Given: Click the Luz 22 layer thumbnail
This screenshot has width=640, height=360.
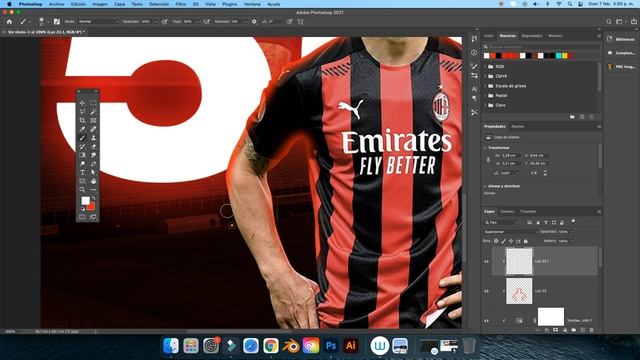Looking at the screenshot, I should point(519,291).
